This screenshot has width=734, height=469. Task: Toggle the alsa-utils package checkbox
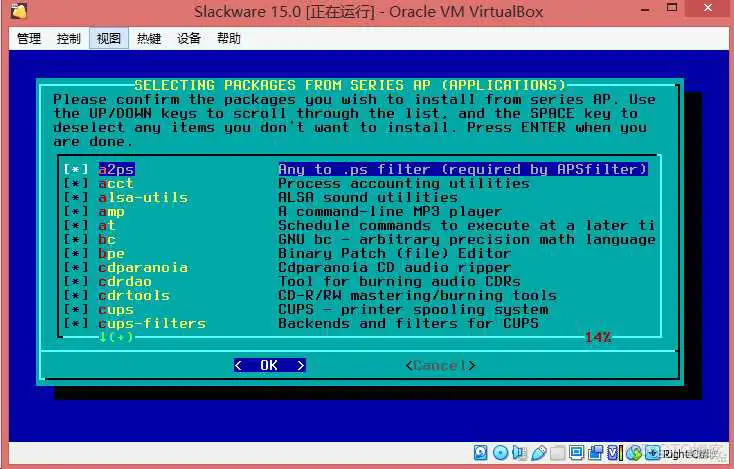76,197
